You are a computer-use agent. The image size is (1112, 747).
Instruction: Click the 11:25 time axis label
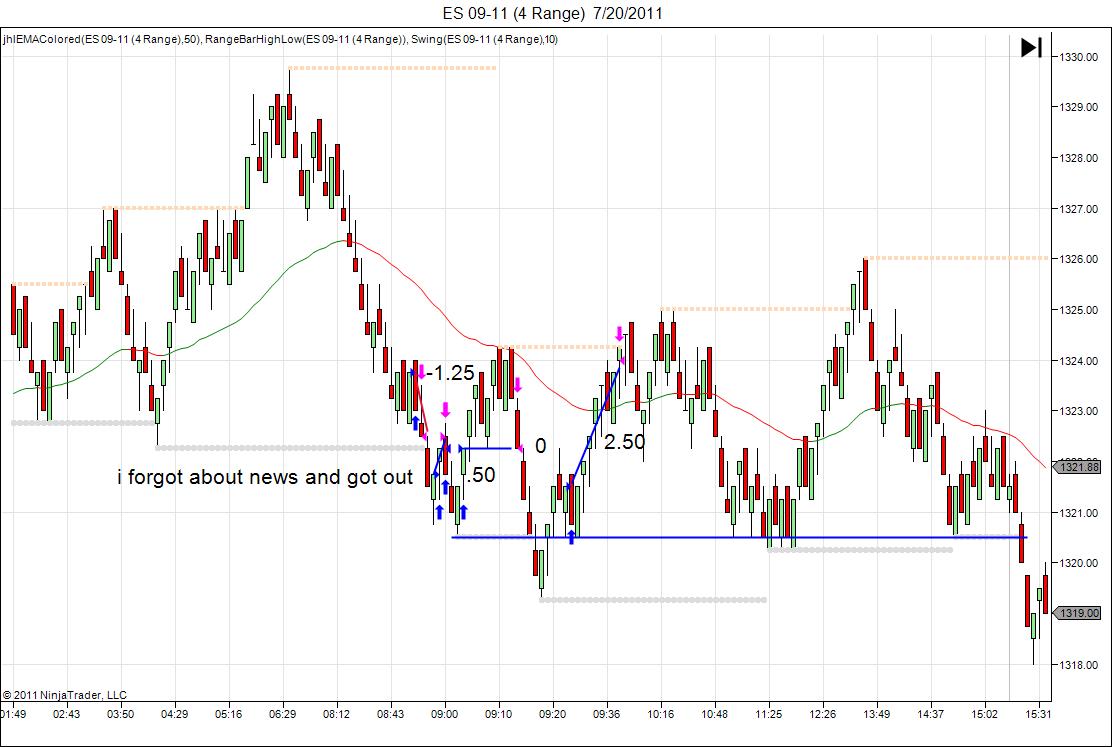point(769,714)
